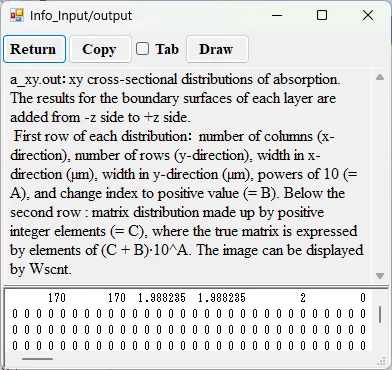Click the second 170 value in data header
Screen dimensions: 392x370
coord(117,297)
